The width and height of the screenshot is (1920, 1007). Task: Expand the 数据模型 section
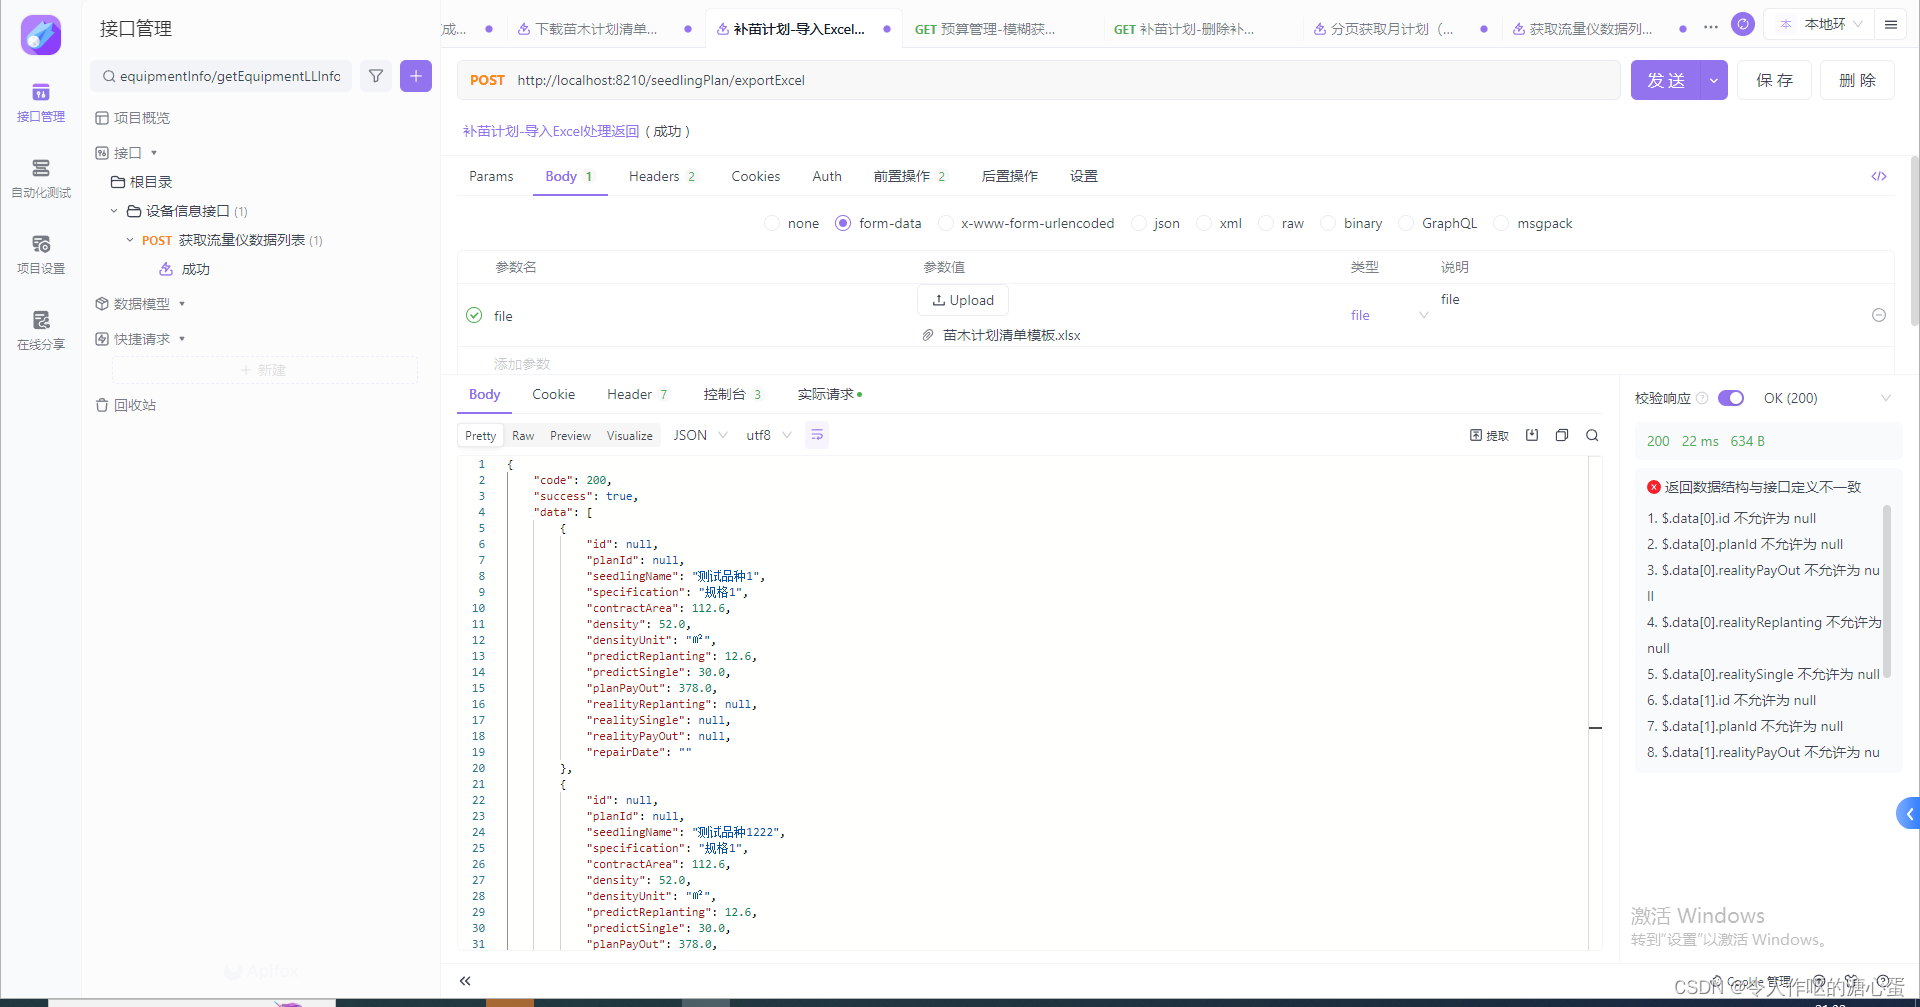point(182,304)
